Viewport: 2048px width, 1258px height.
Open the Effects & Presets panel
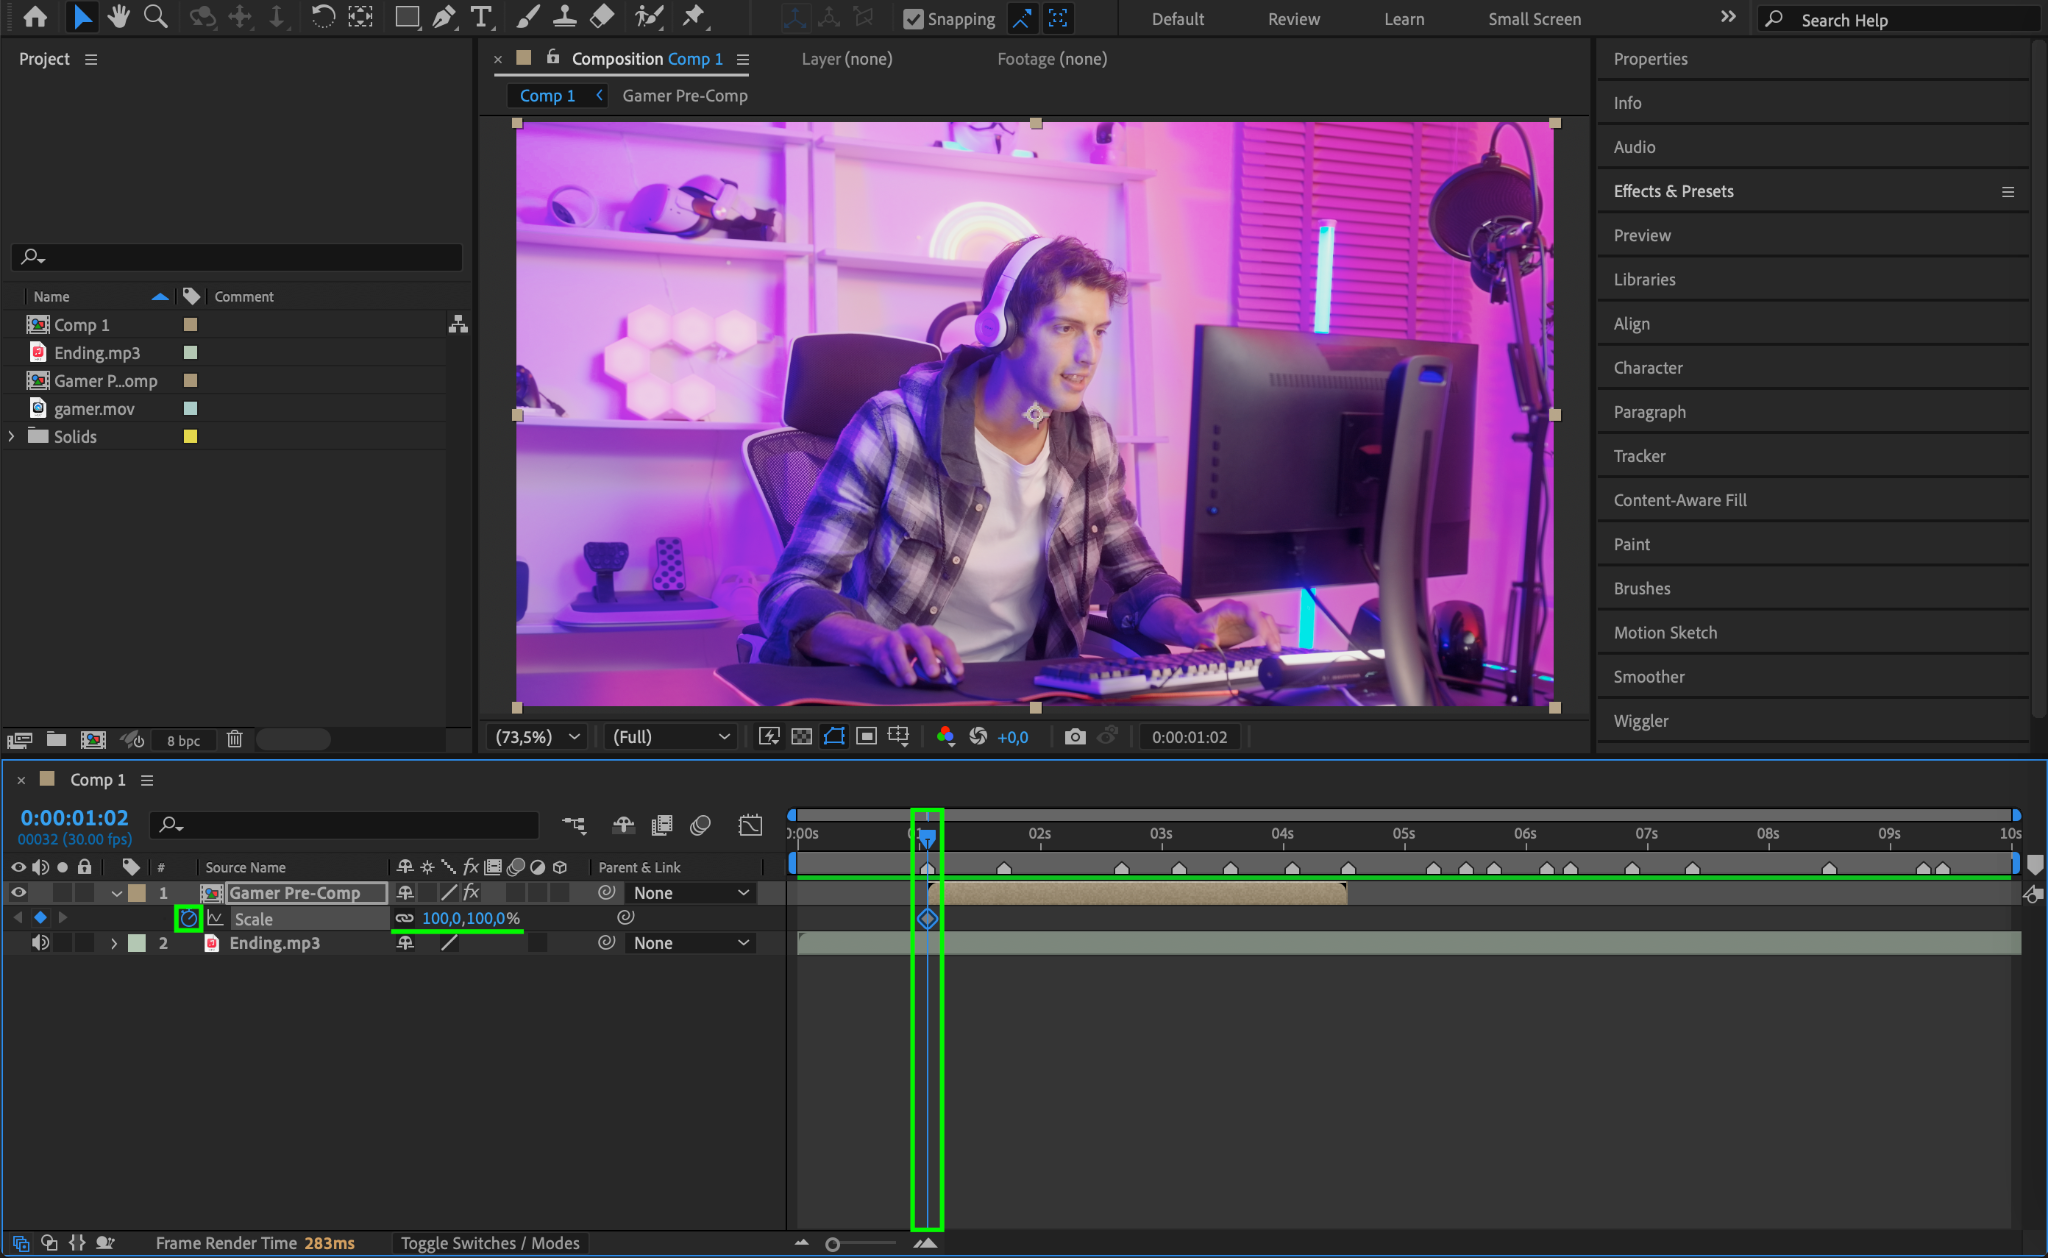(x=1673, y=191)
